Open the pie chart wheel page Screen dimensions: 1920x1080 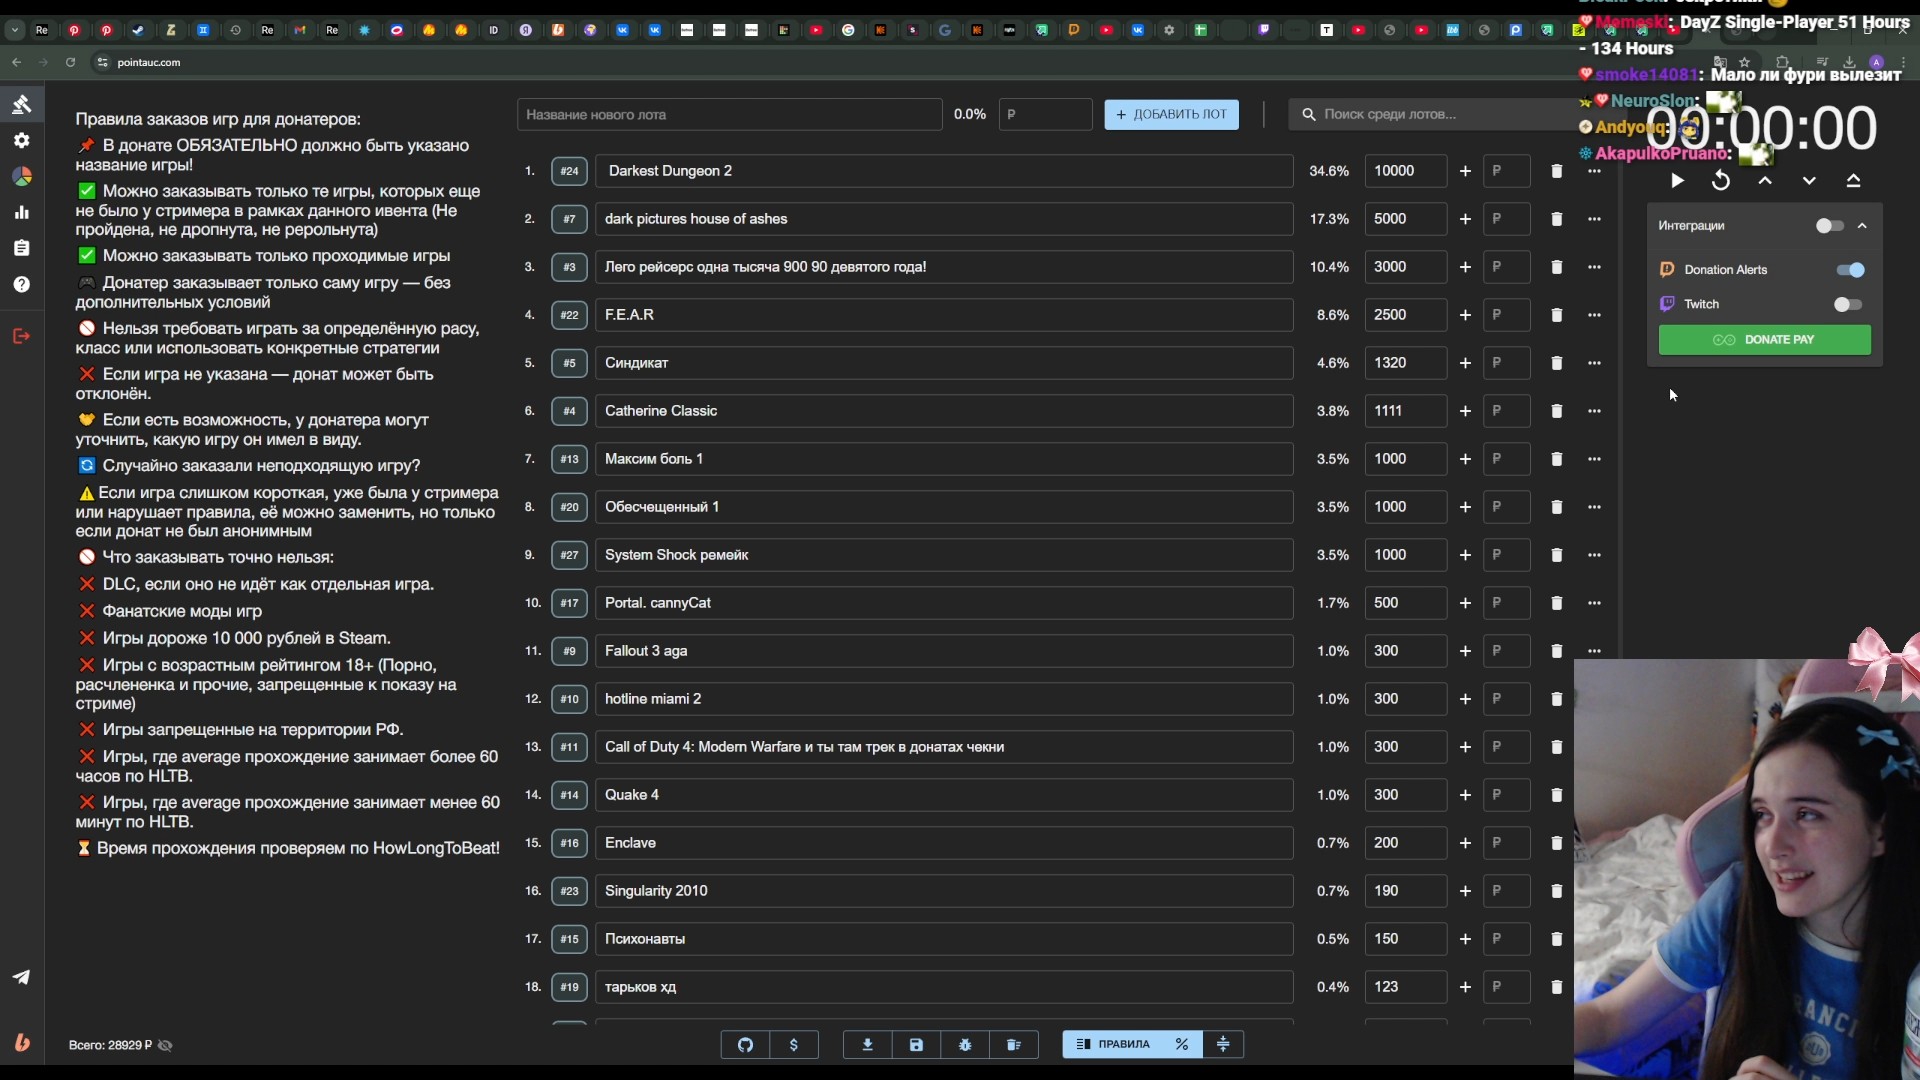[21, 176]
